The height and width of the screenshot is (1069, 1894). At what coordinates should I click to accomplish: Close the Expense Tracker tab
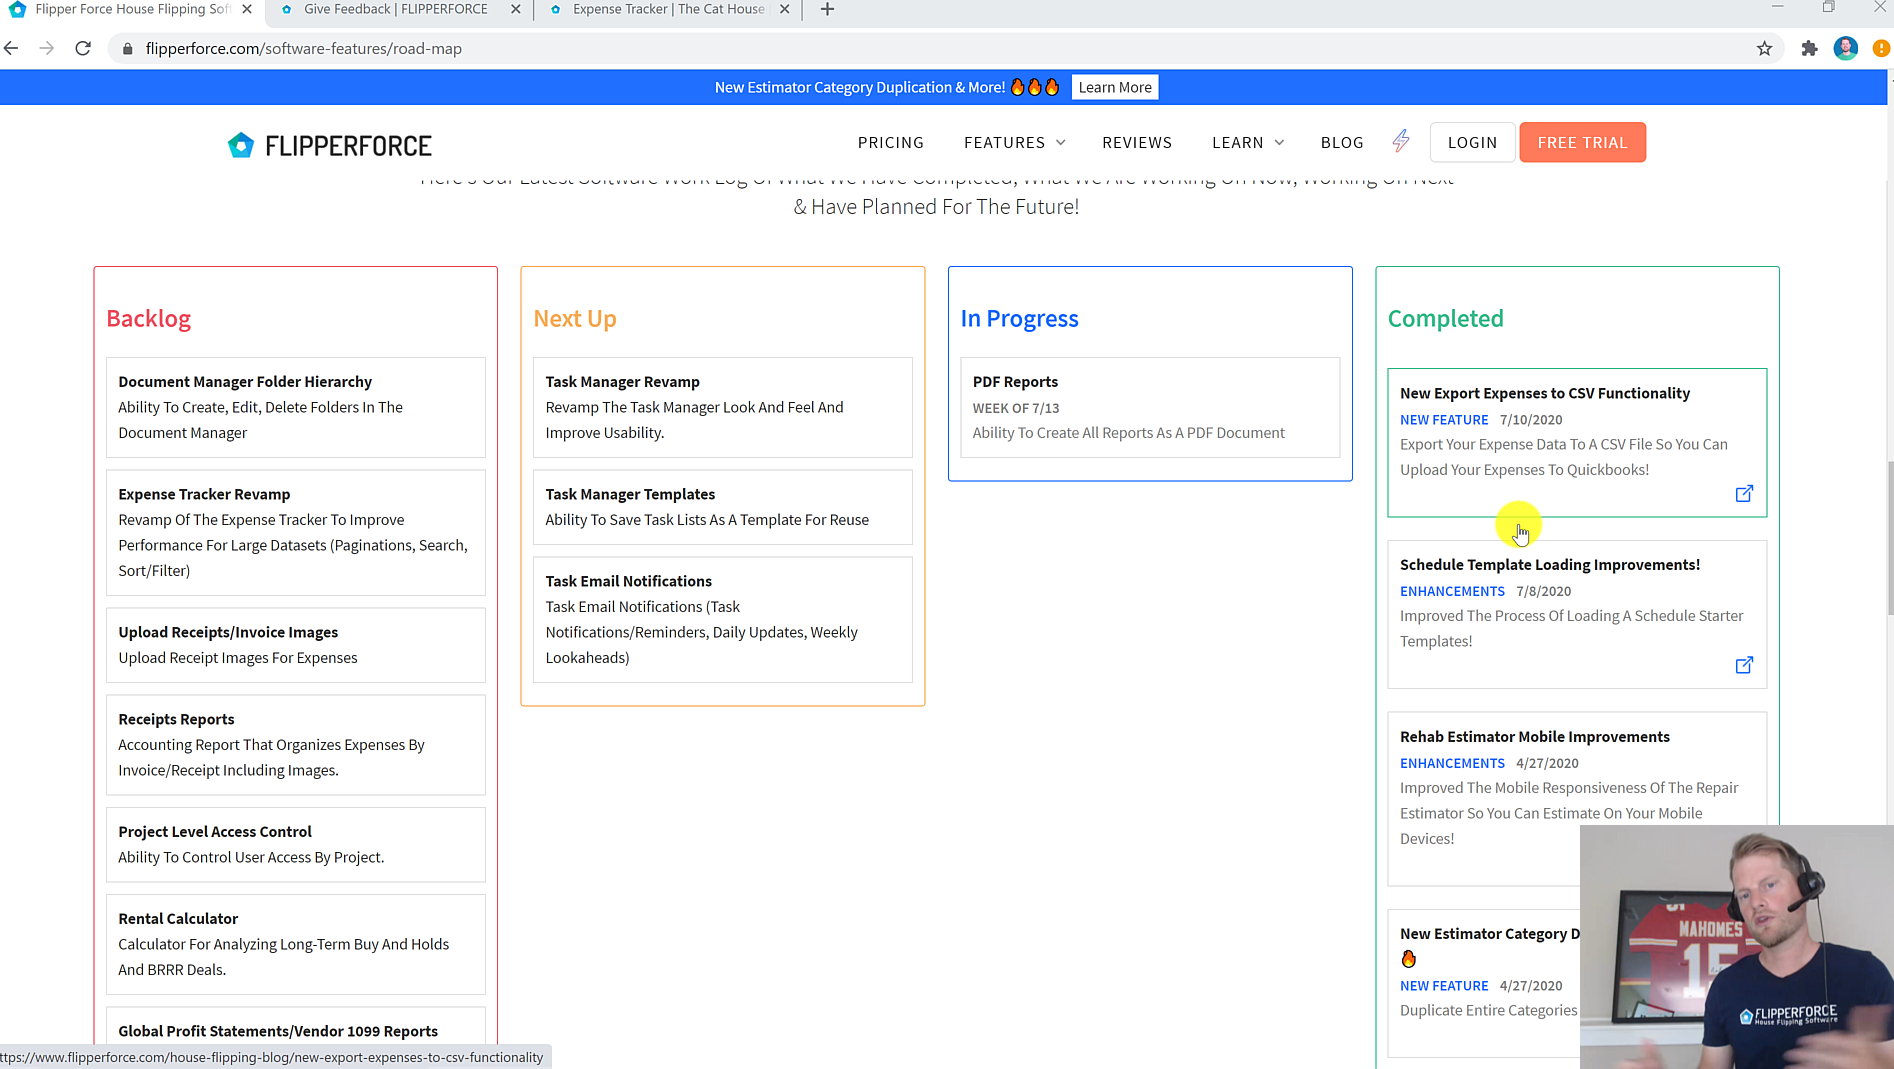(x=784, y=9)
